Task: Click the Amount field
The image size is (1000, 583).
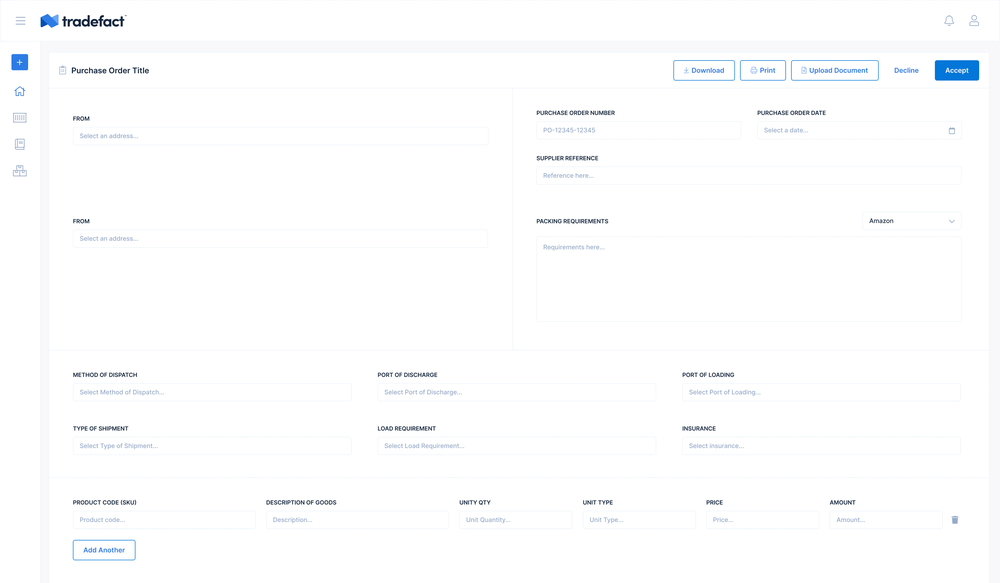Action: [886, 520]
